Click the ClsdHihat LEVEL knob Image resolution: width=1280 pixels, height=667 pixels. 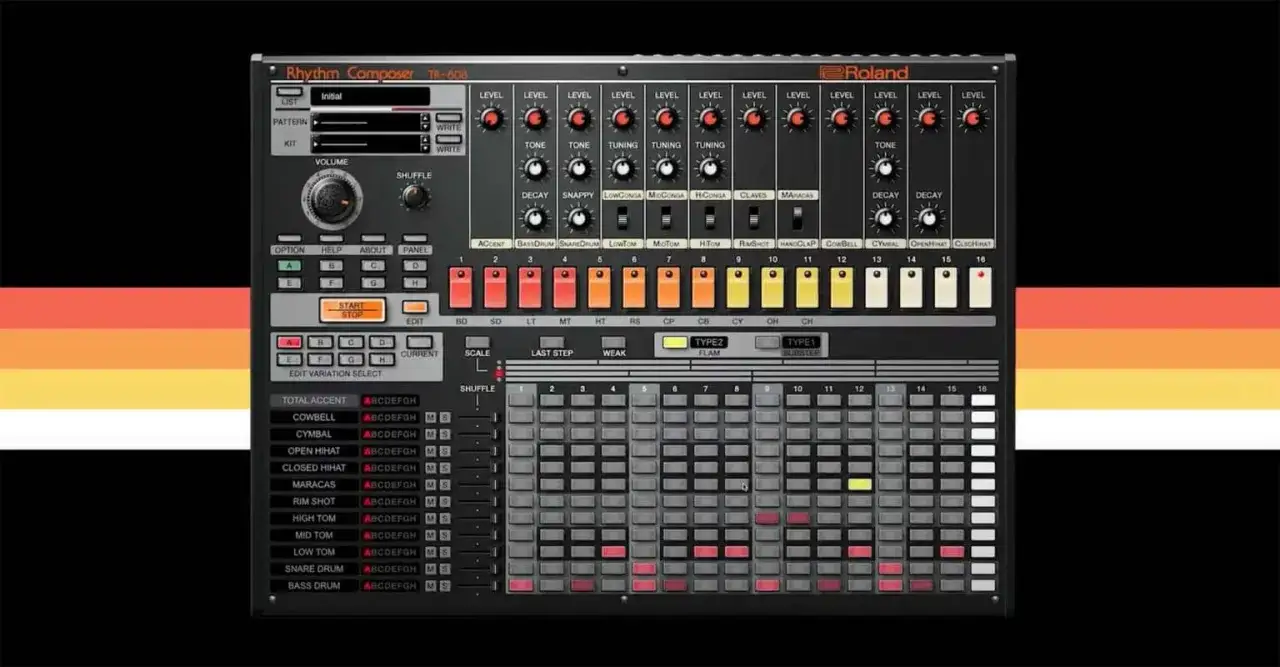[973, 119]
